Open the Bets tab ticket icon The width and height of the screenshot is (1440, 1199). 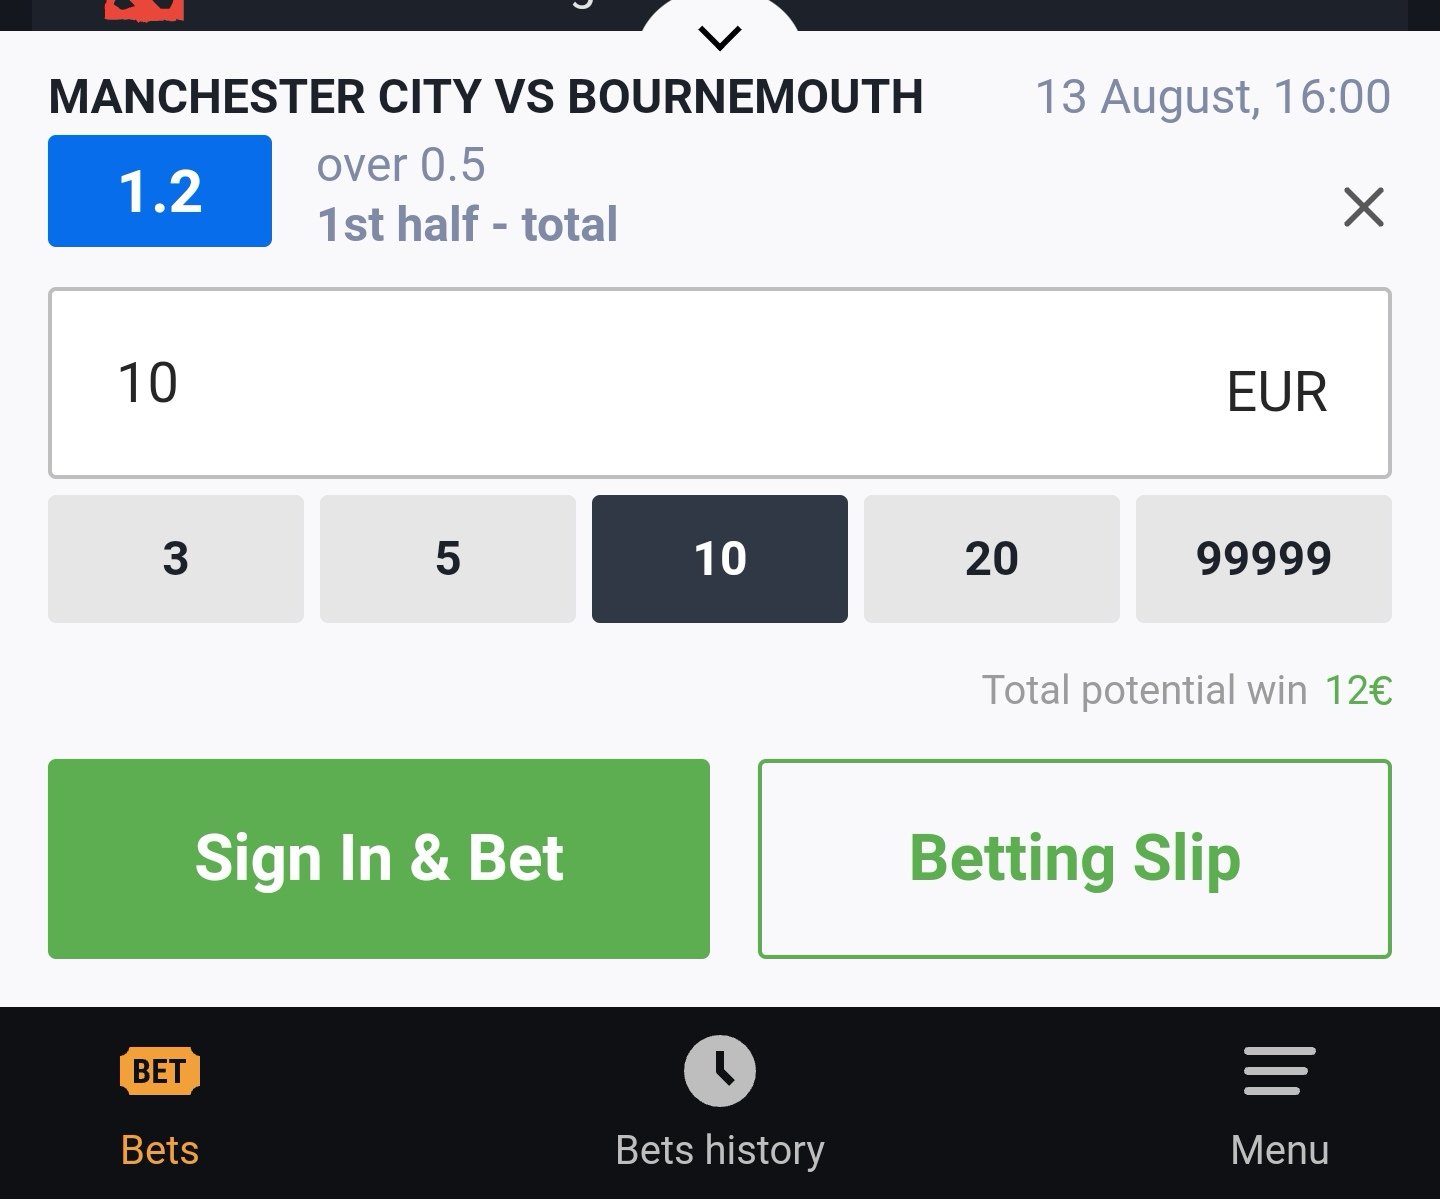click(x=160, y=1071)
